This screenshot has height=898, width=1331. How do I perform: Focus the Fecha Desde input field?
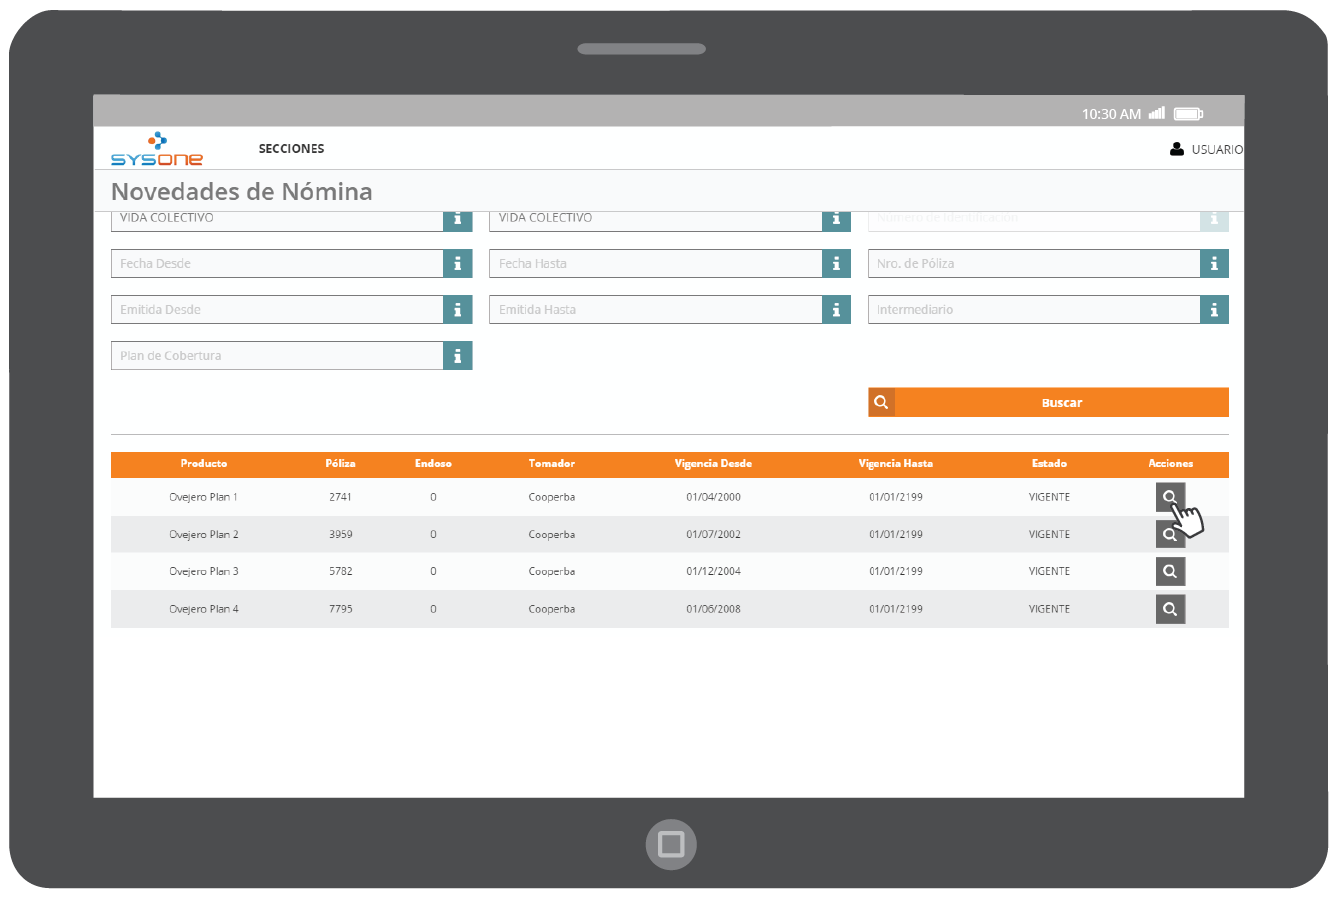[277, 264]
